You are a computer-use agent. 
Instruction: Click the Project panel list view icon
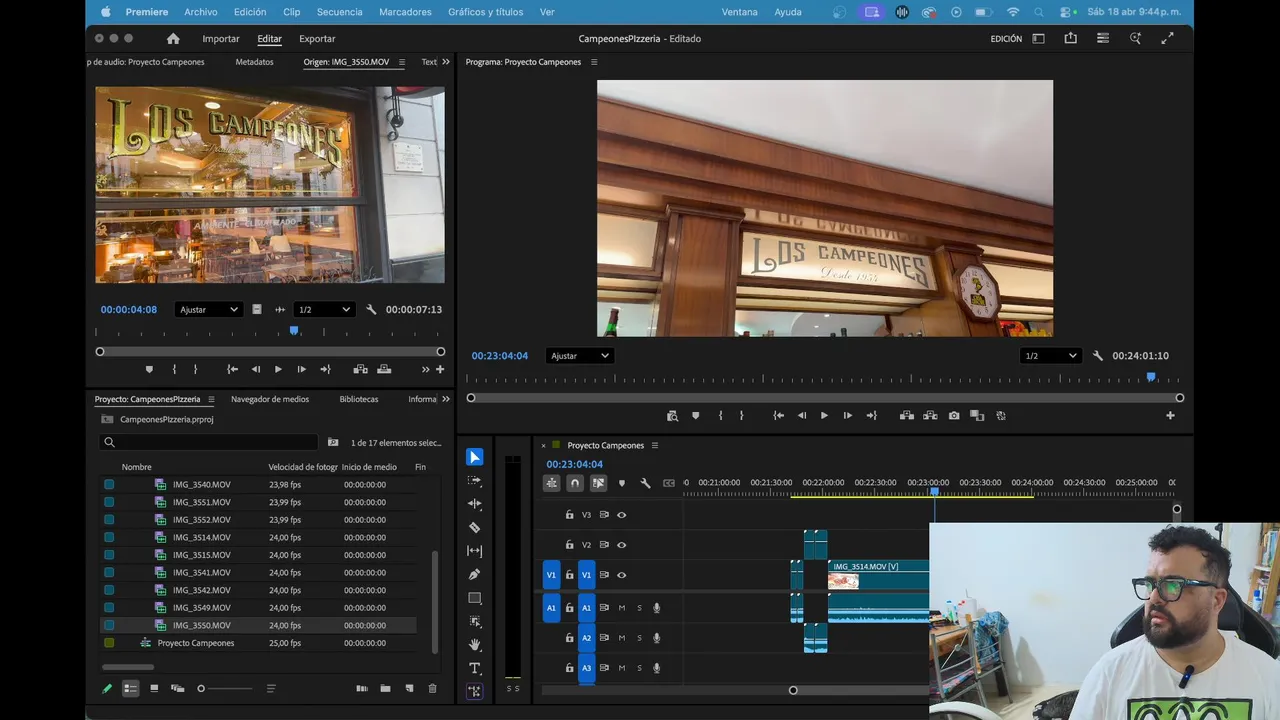[130, 689]
